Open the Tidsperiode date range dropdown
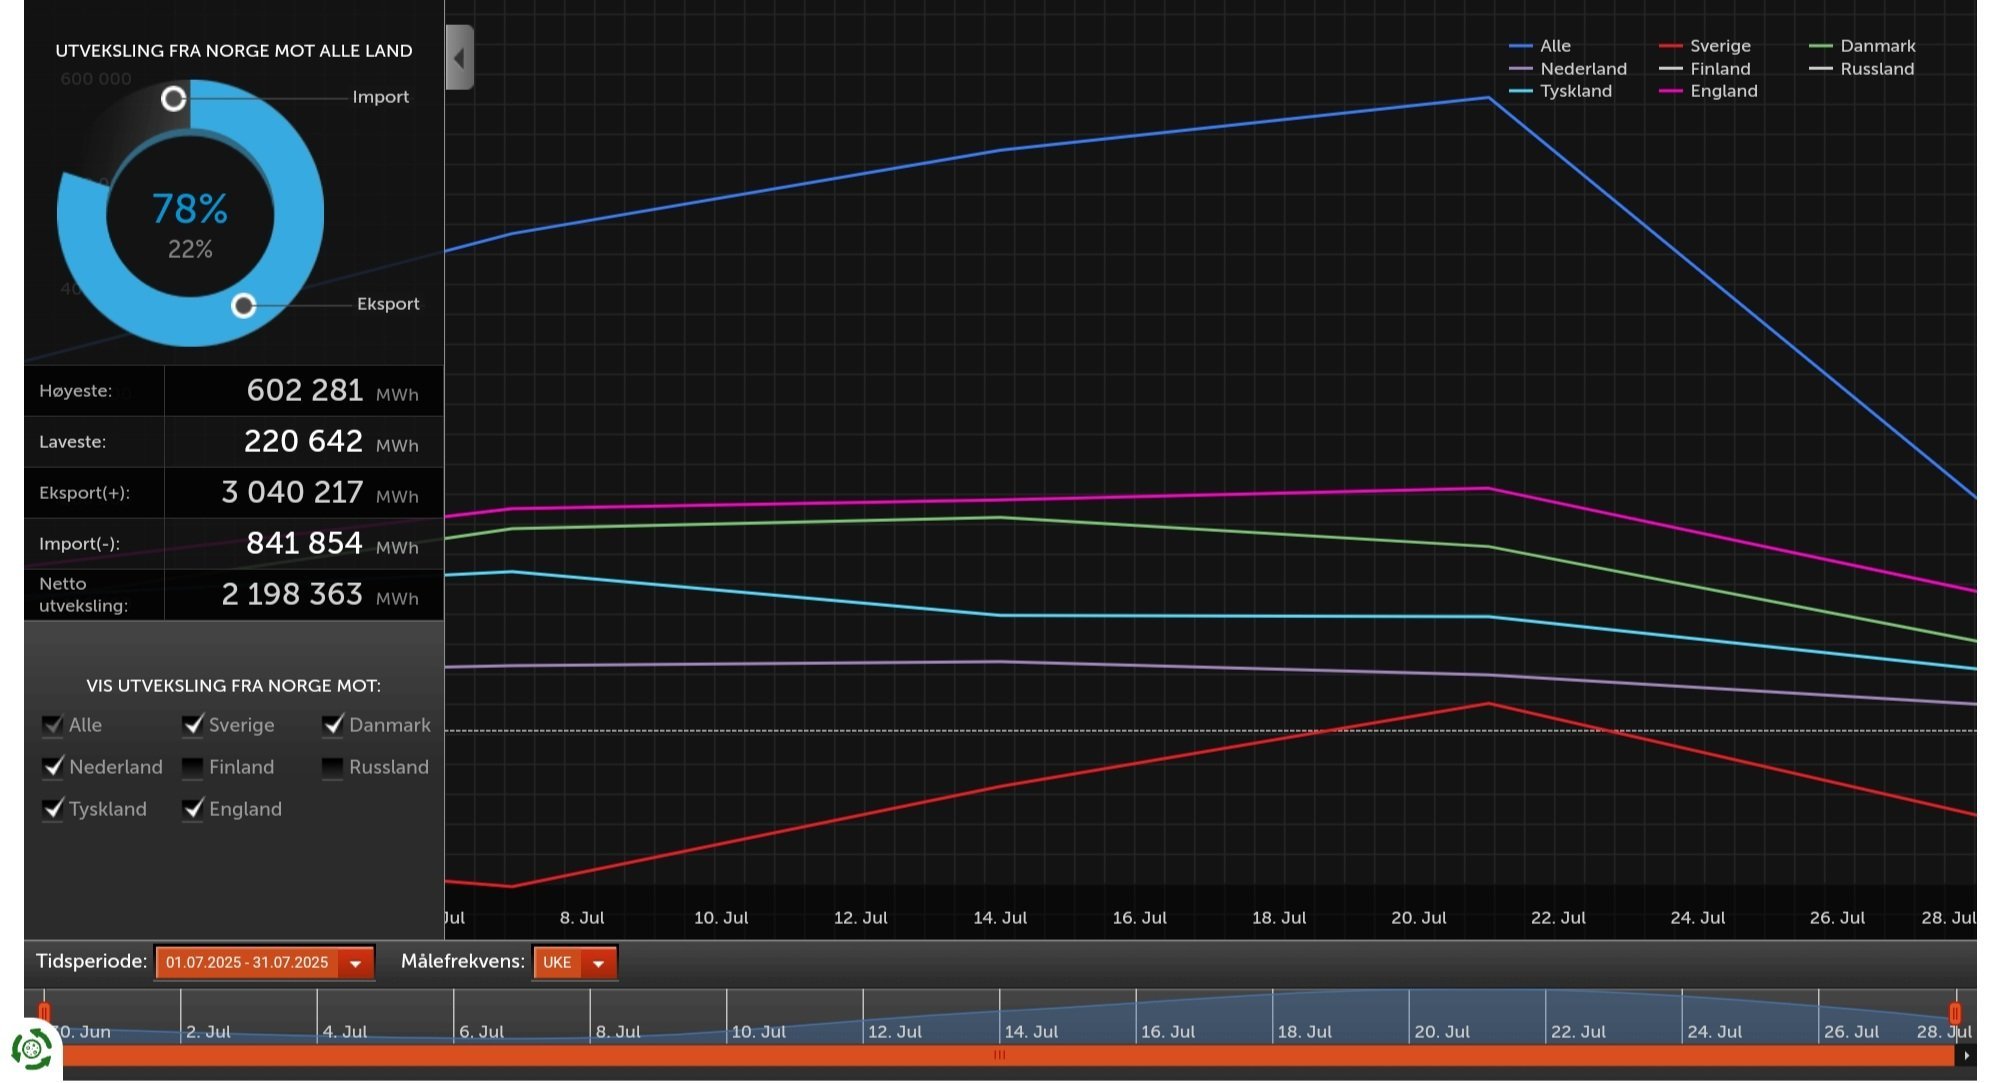Viewport: 2000px width, 1083px height. [x=264, y=962]
